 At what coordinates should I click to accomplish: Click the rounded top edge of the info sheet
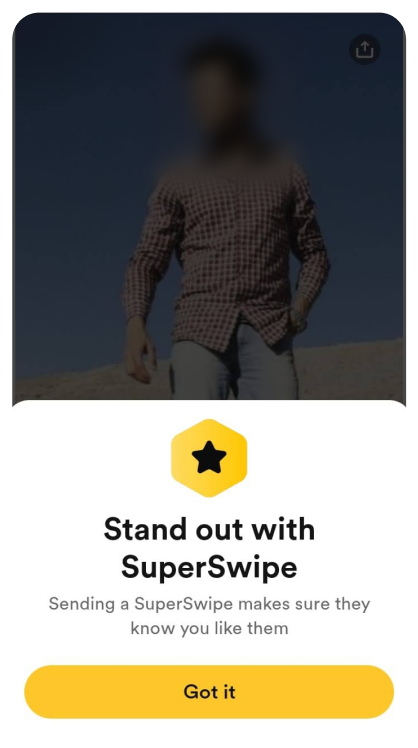click(209, 402)
